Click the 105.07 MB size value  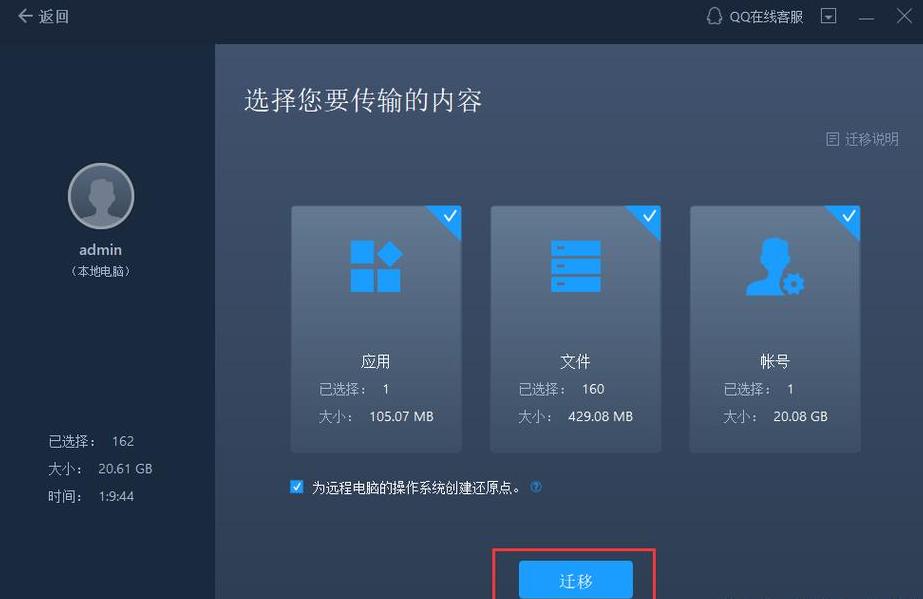(401, 417)
